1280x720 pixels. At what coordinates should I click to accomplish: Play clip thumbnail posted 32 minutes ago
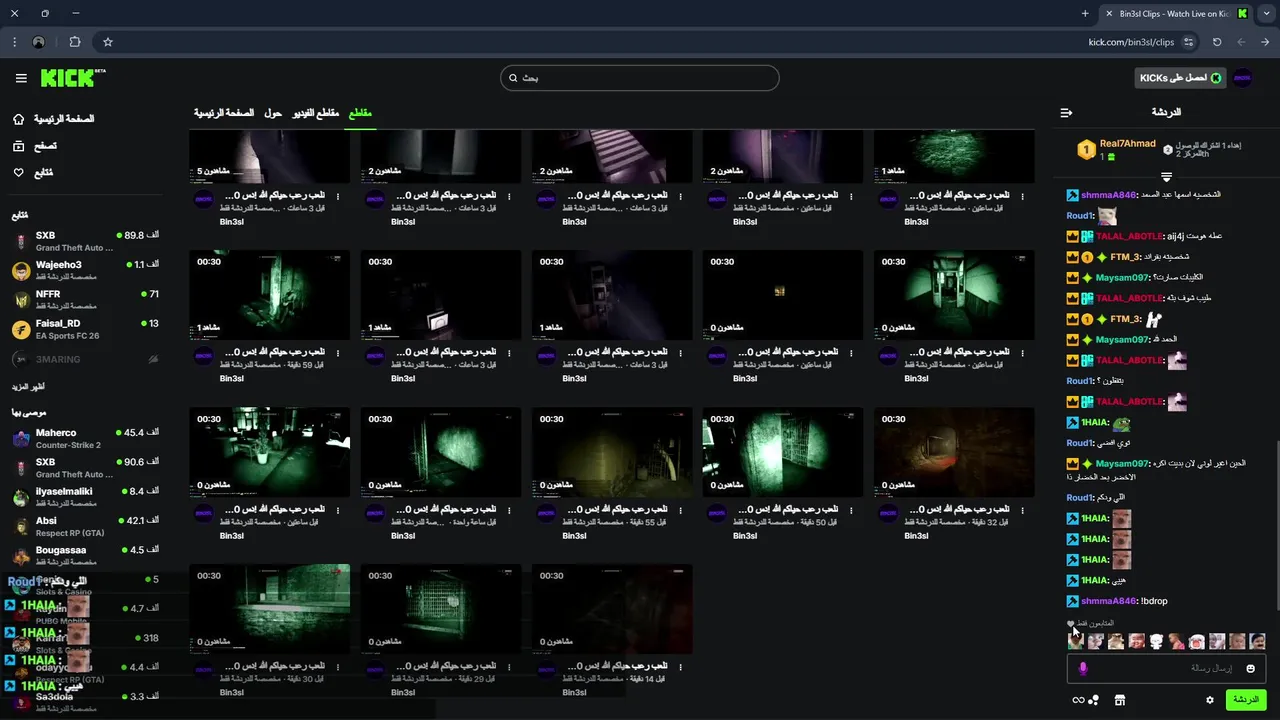pyautogui.click(x=954, y=452)
